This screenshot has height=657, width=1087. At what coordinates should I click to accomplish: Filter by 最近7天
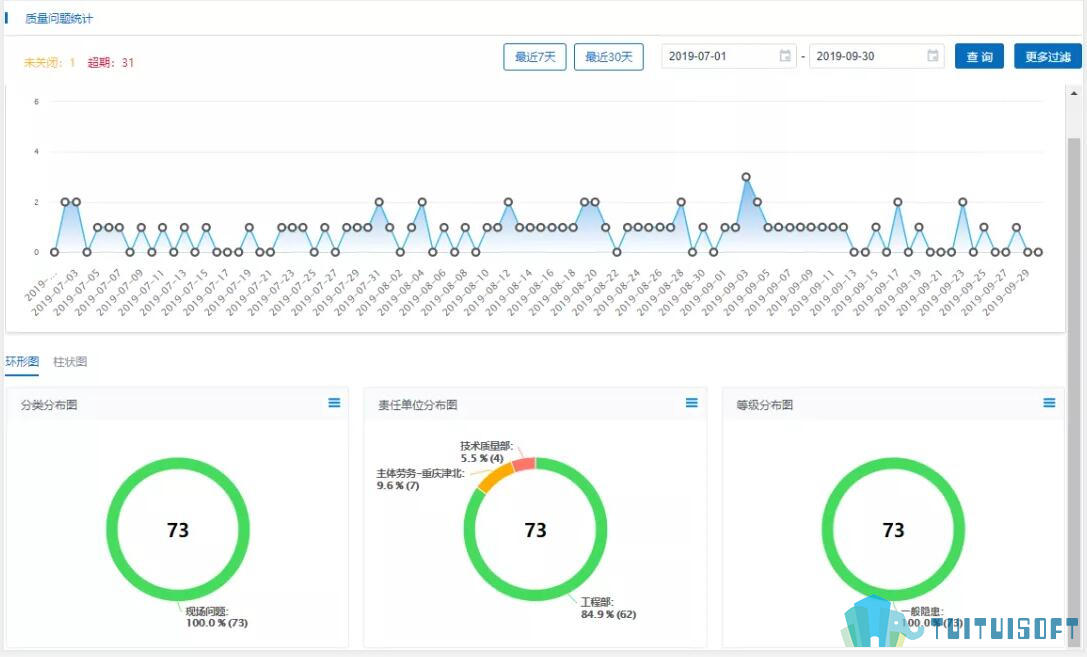[x=534, y=57]
